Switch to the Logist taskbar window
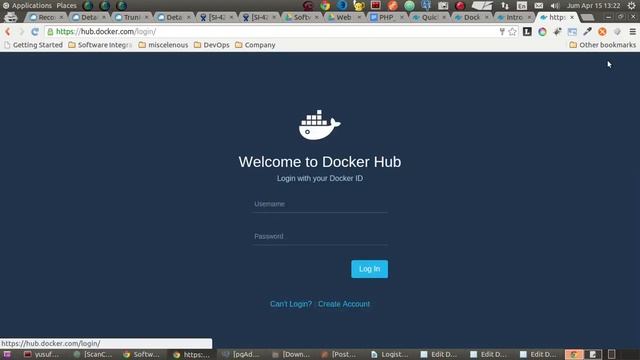 click(x=390, y=354)
